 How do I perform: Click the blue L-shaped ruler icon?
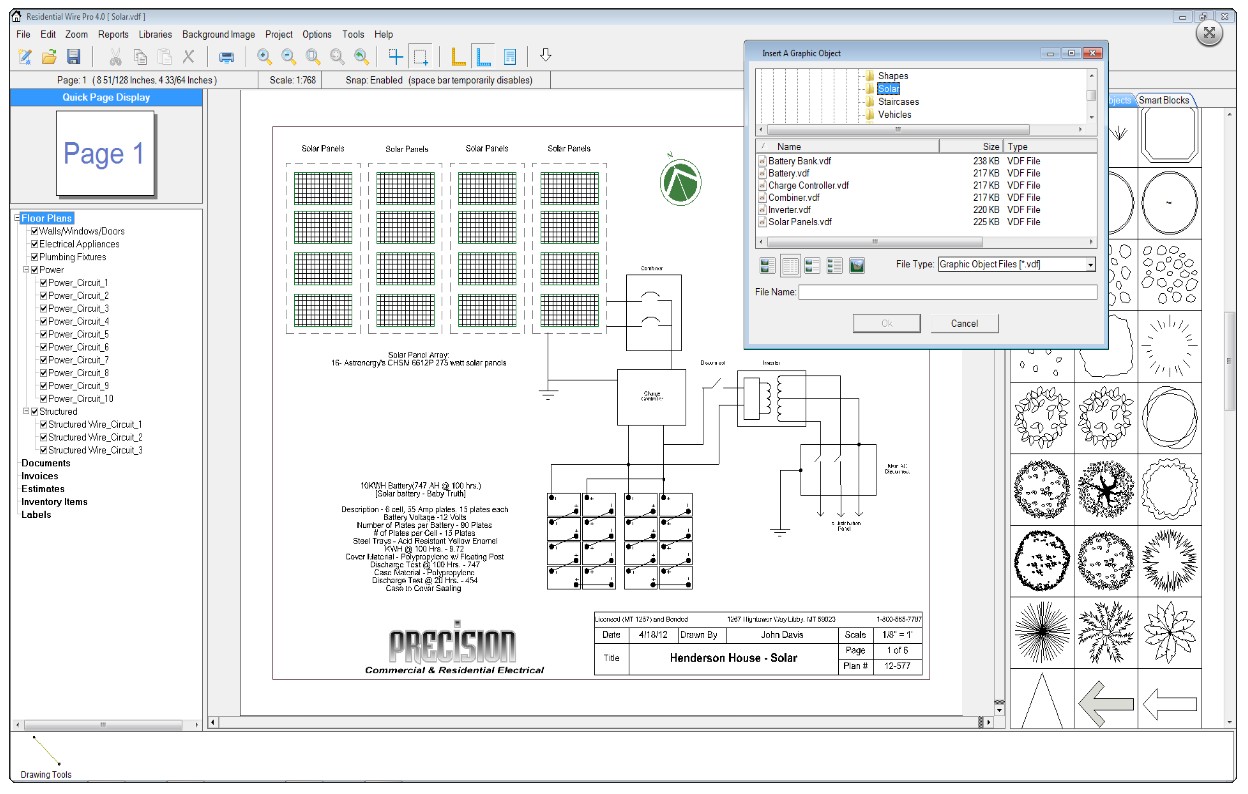[484, 57]
